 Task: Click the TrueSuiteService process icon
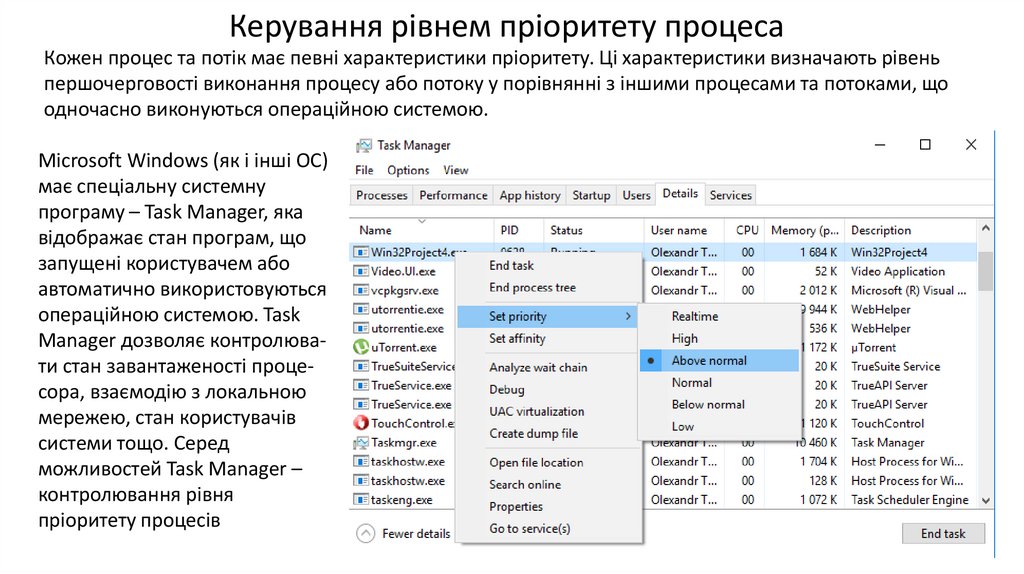pos(360,366)
